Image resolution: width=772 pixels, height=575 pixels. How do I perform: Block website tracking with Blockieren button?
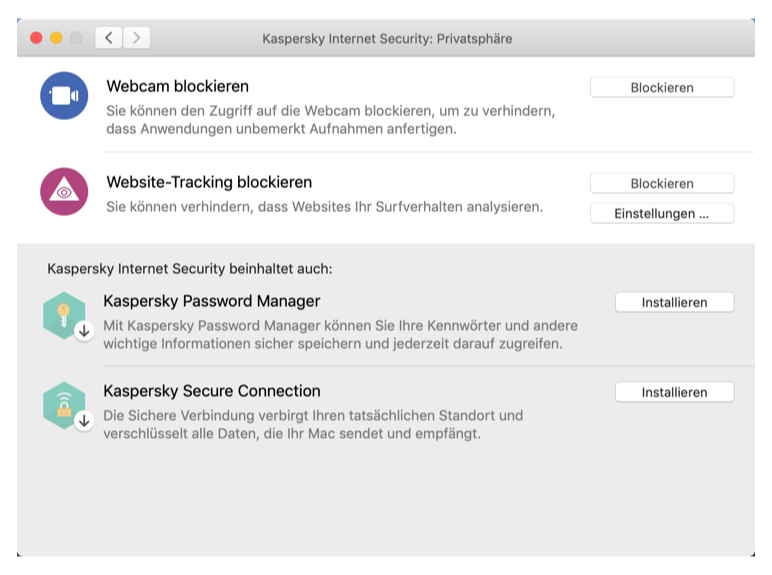pos(661,184)
